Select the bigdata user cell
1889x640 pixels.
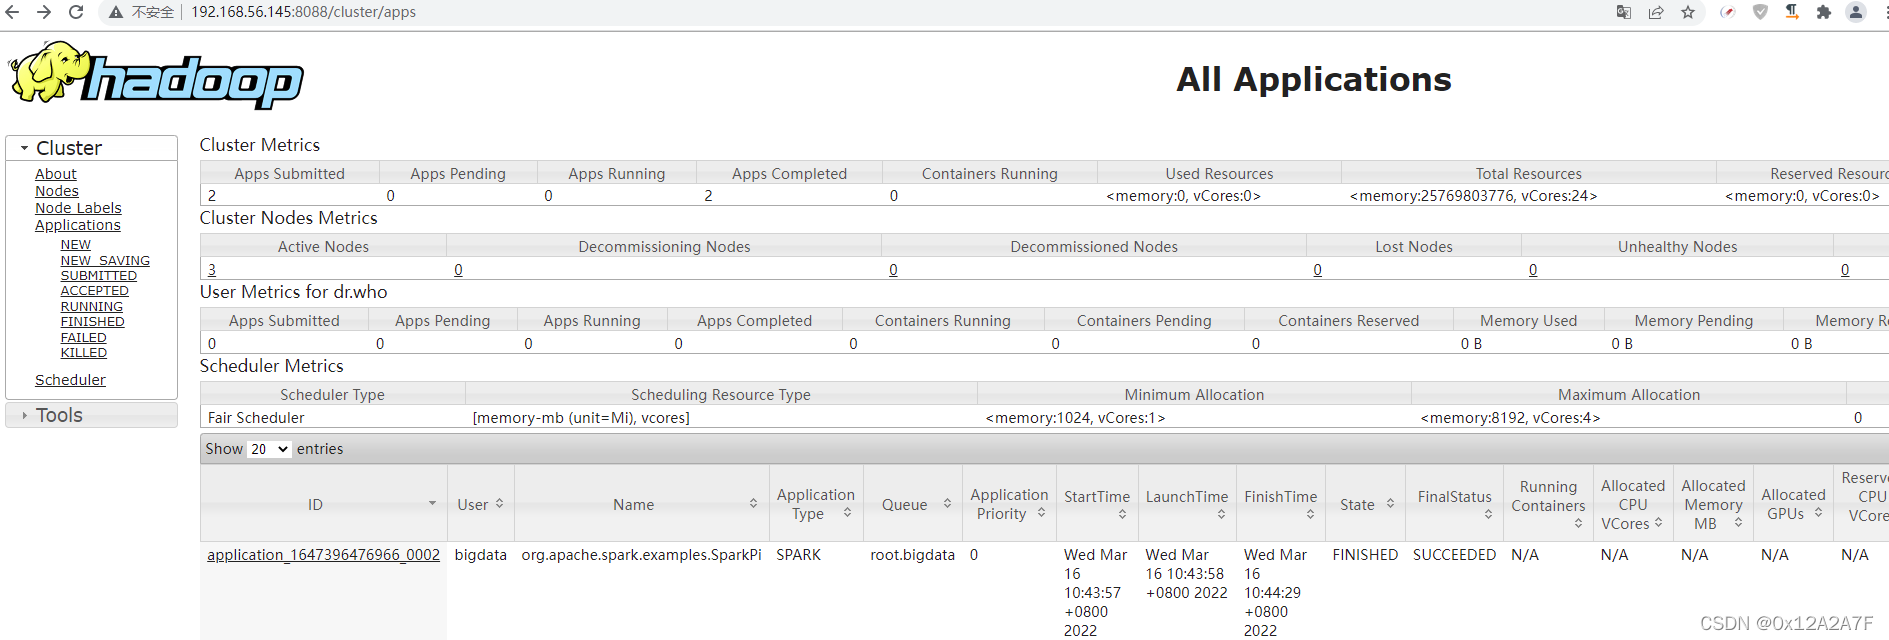click(x=480, y=555)
